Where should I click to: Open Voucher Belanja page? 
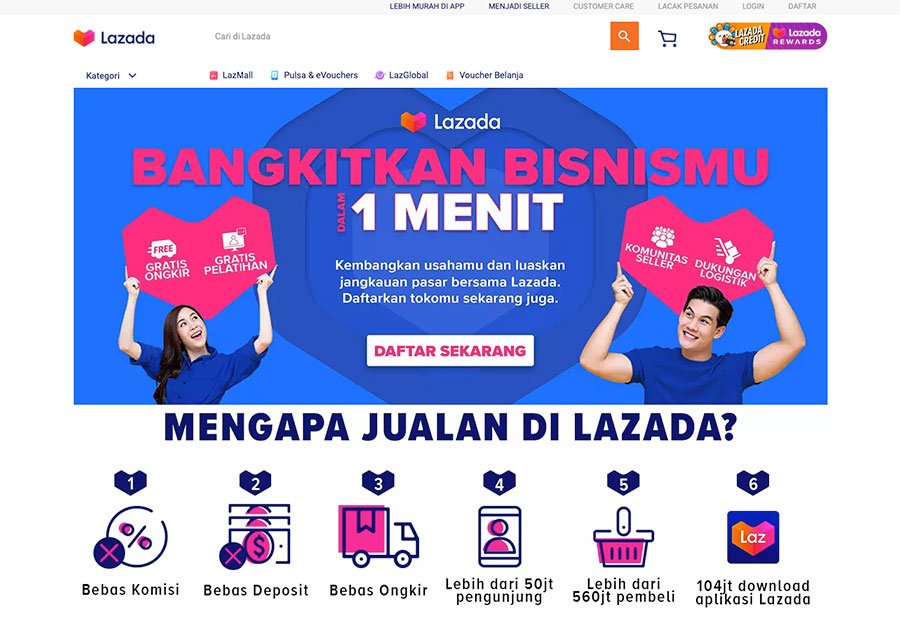pyautogui.click(x=485, y=75)
